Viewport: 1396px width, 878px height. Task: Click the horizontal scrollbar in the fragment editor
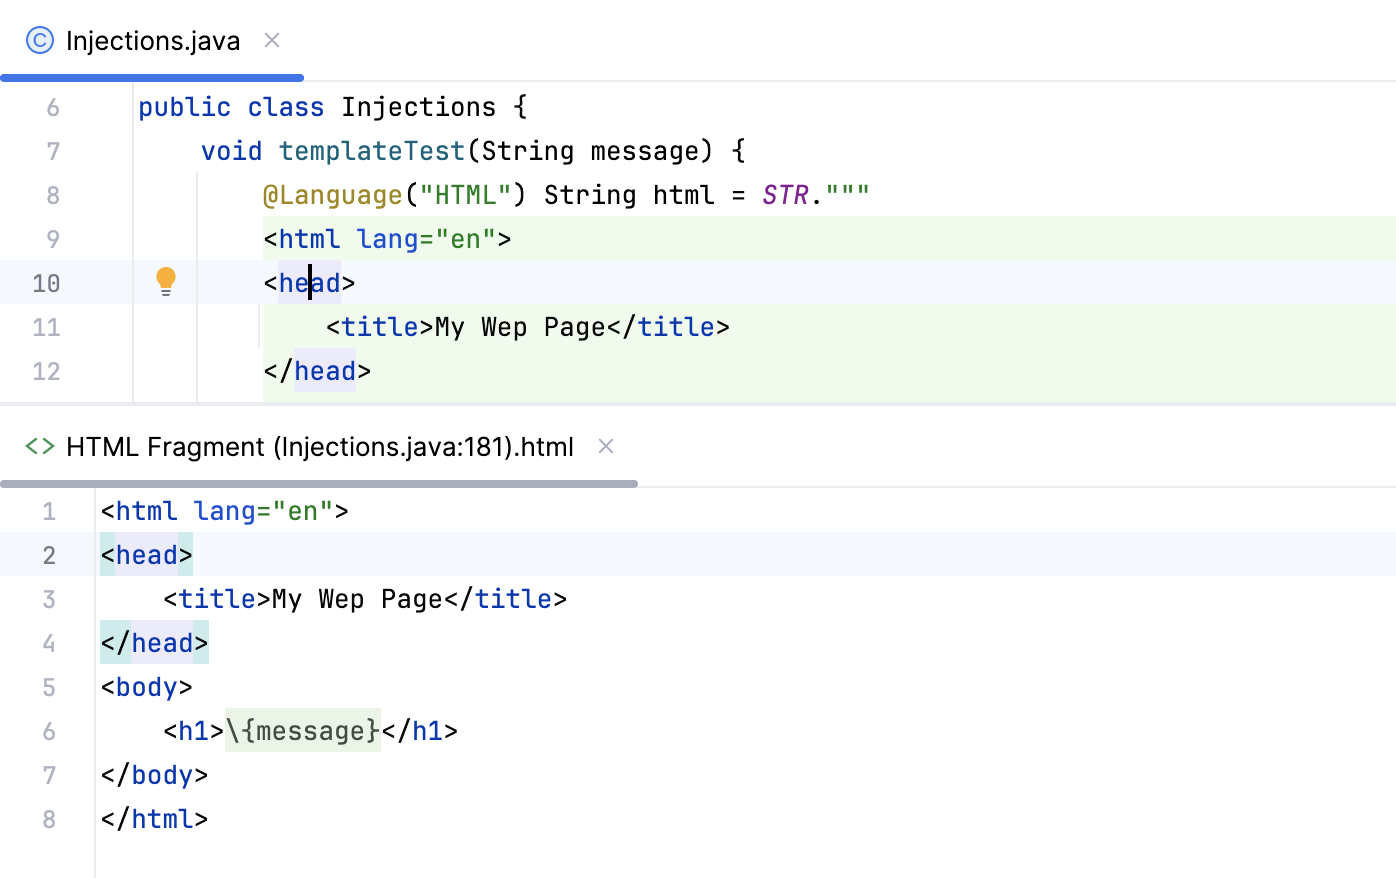(x=320, y=484)
